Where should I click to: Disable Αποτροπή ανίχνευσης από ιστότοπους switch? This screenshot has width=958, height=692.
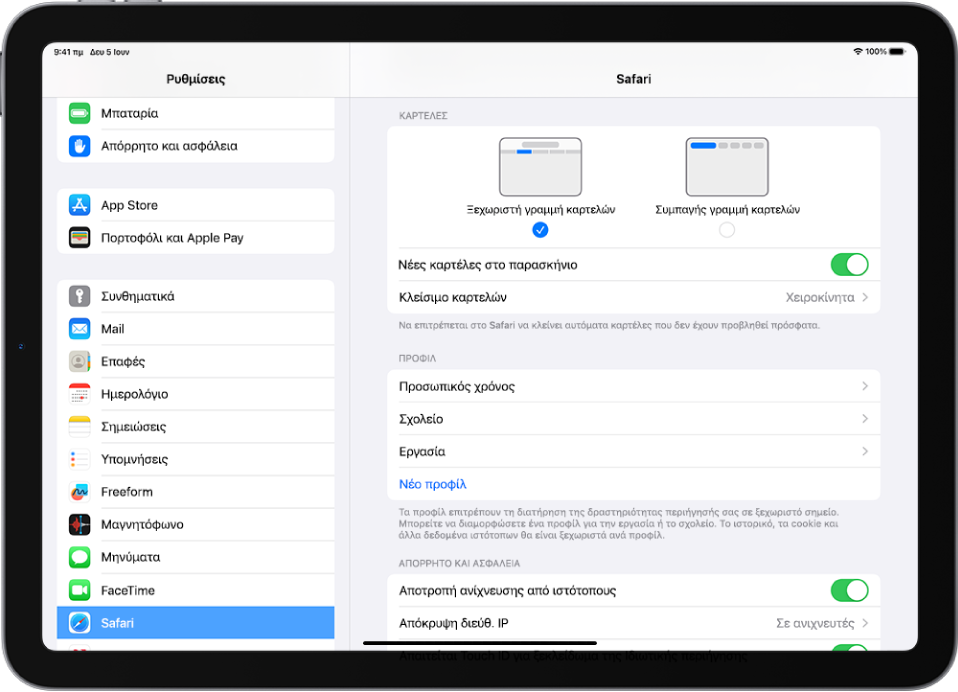click(x=849, y=590)
